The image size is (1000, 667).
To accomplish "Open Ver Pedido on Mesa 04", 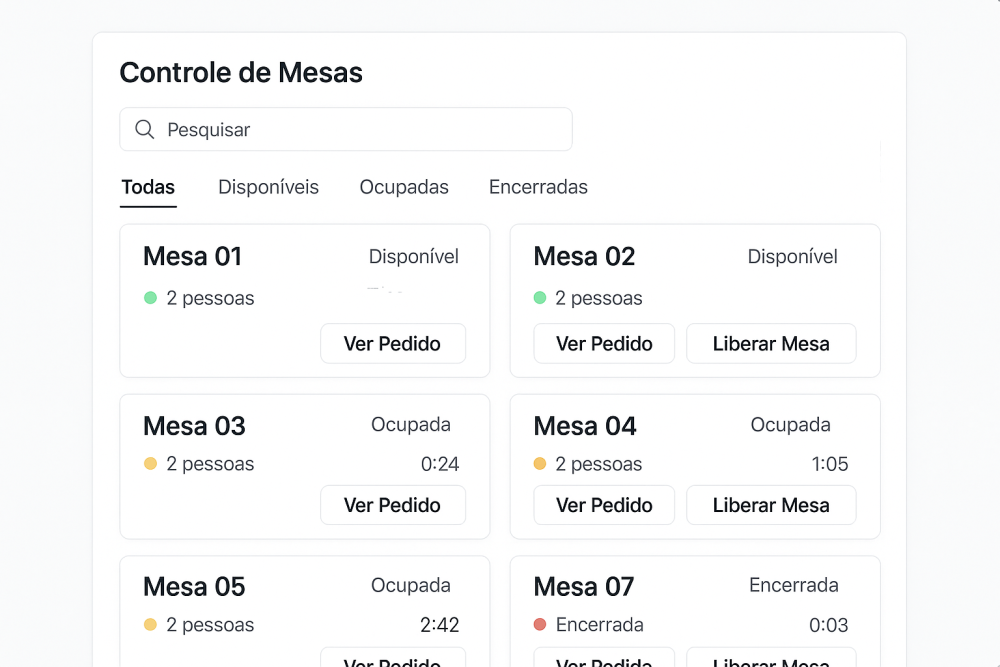I will coord(604,505).
